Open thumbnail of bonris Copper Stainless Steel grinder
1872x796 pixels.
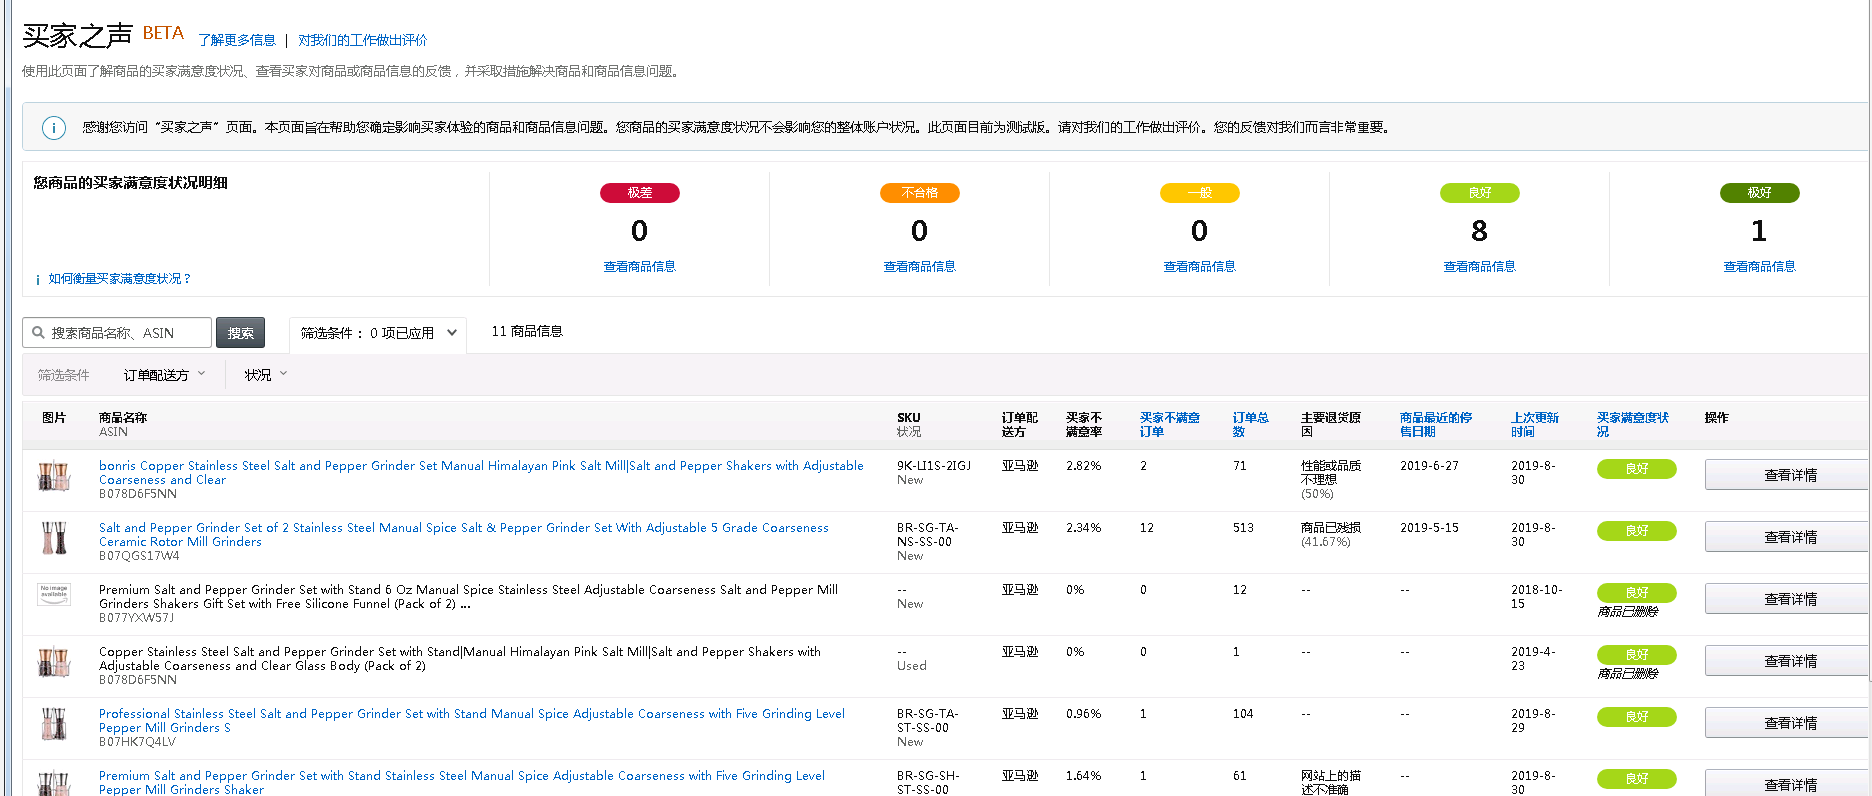pyautogui.click(x=53, y=476)
